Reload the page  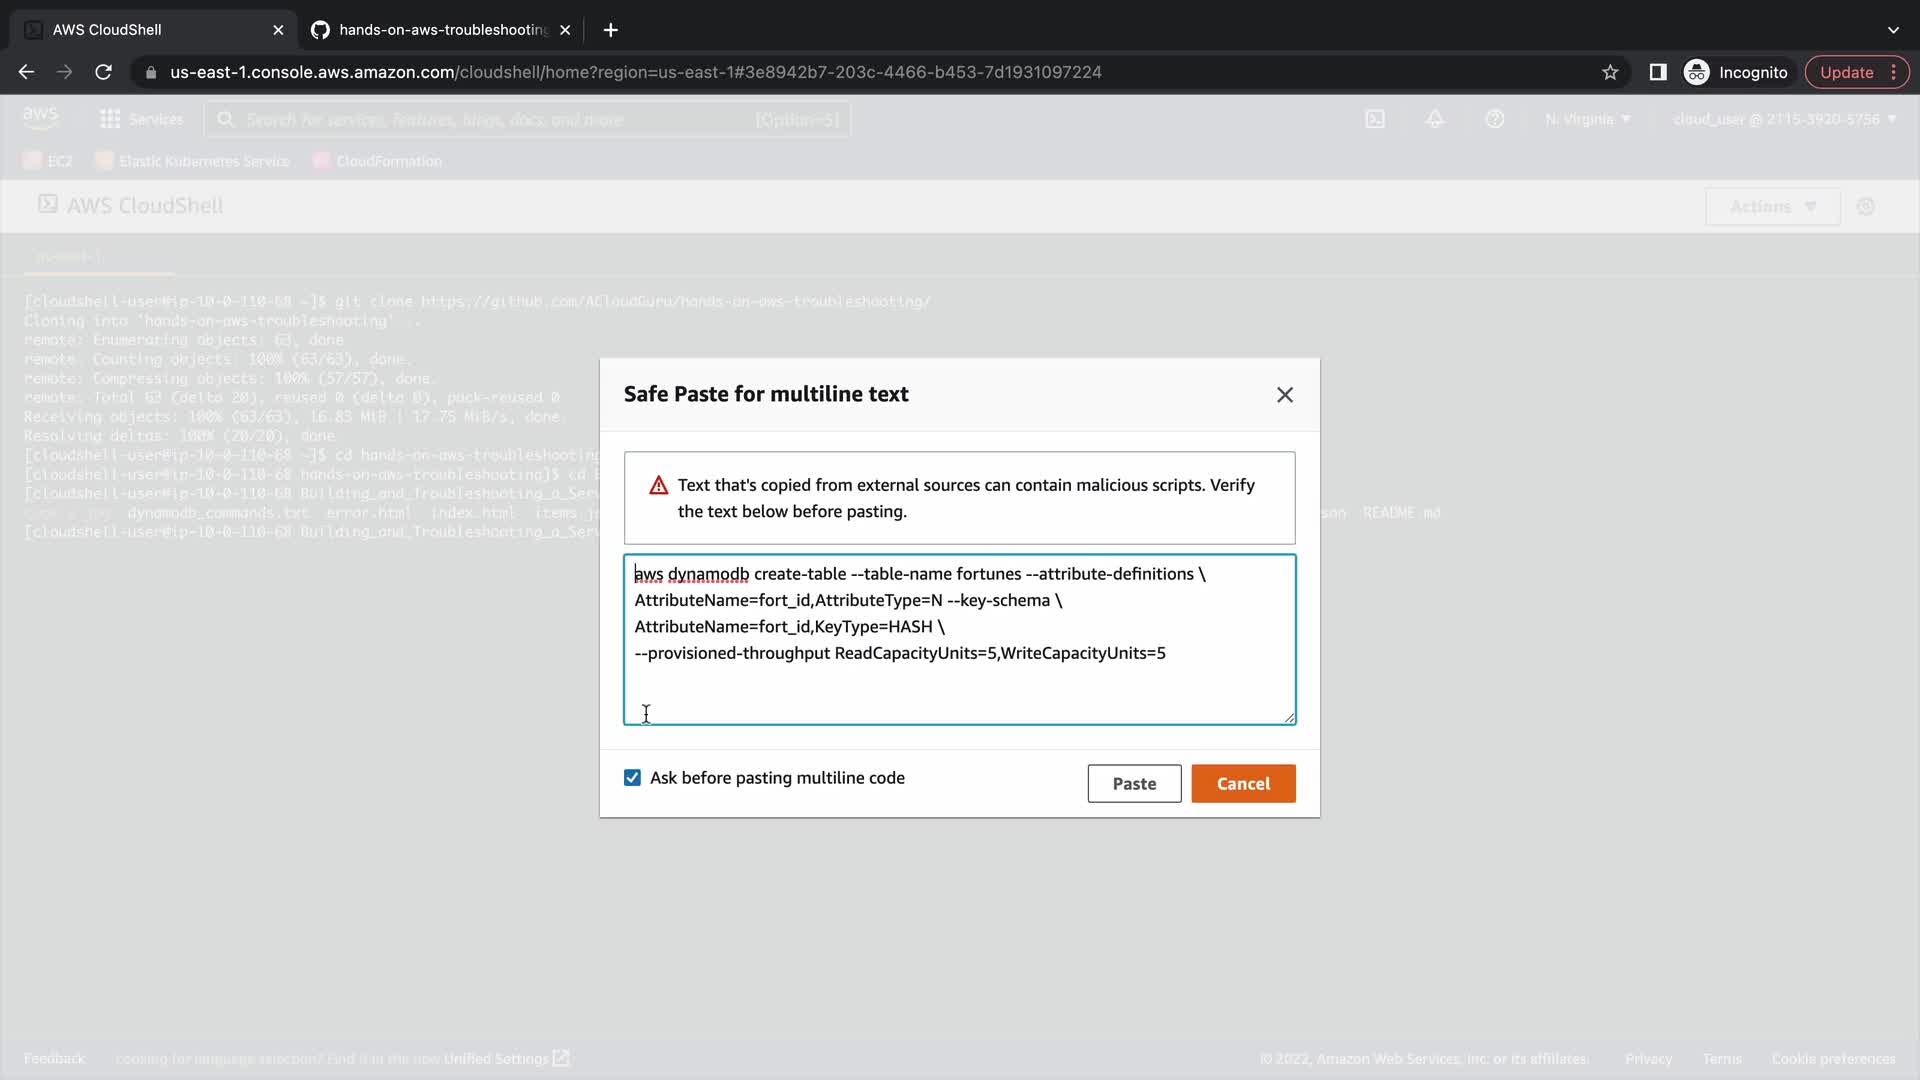tap(103, 72)
